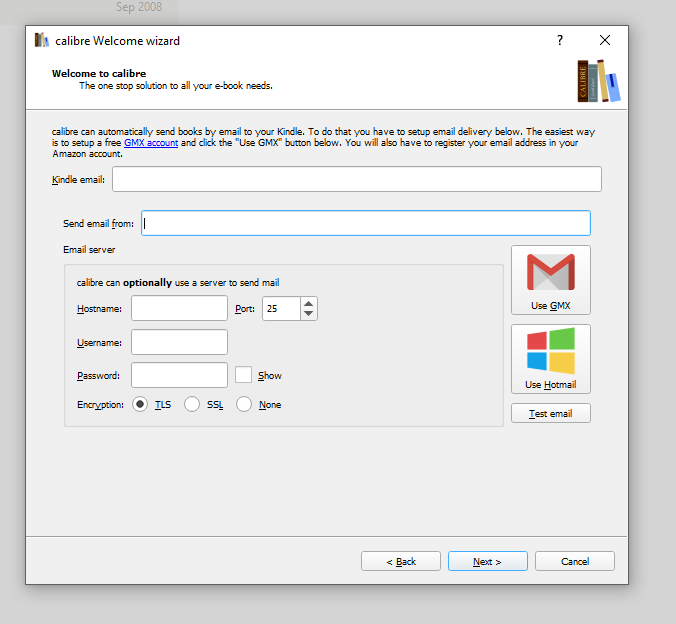Focus the Hostname text field
This screenshot has height=624, width=676.
[179, 308]
